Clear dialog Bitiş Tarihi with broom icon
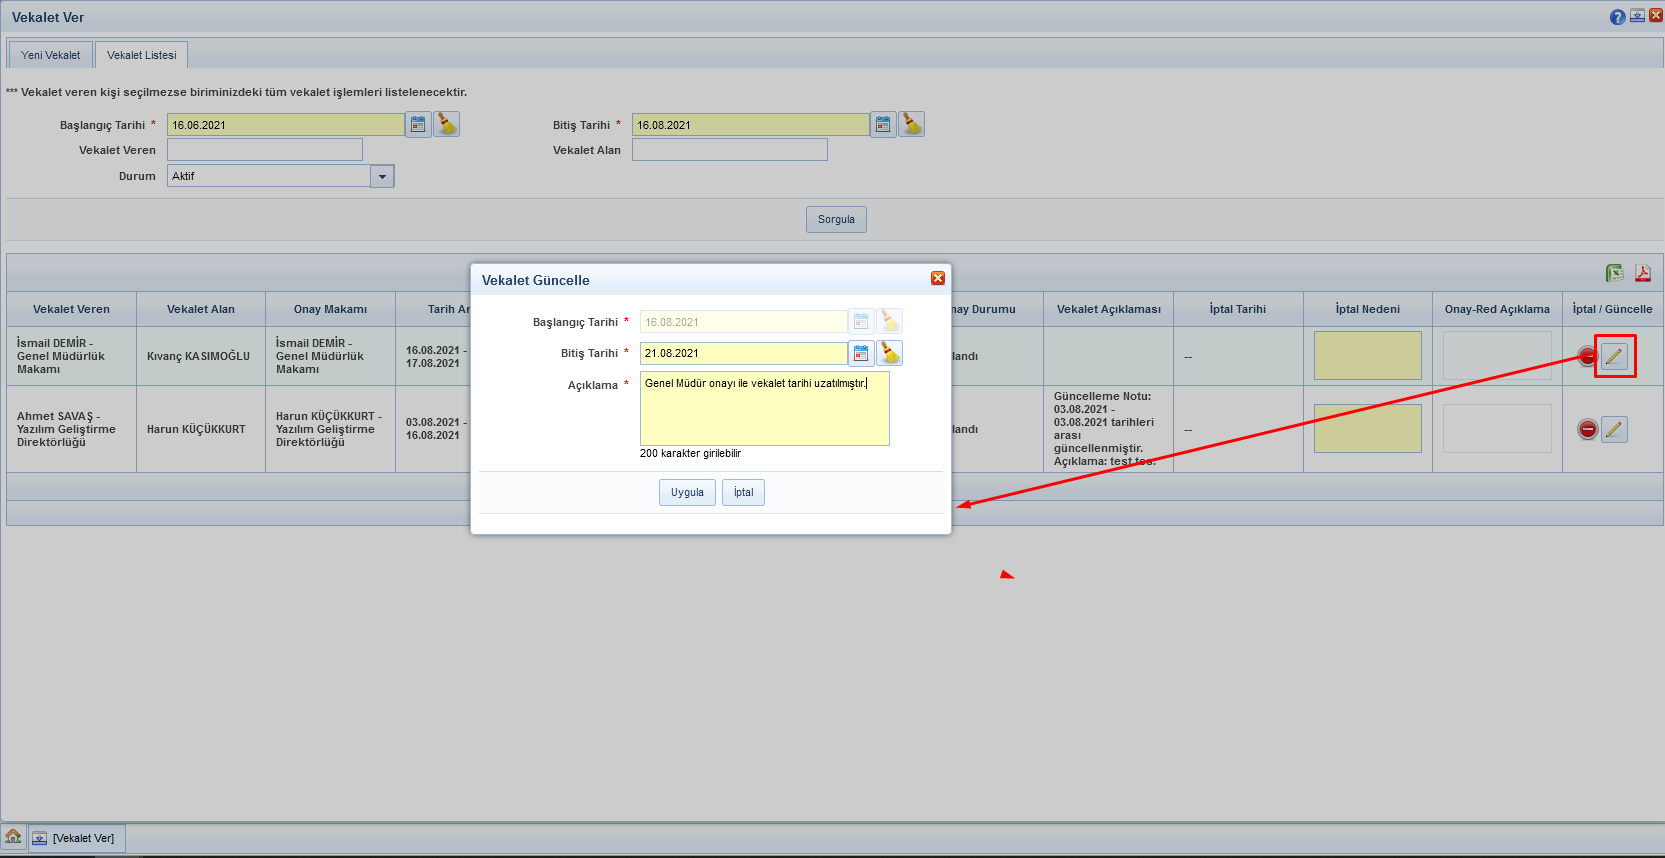Image resolution: width=1665 pixels, height=858 pixels. click(x=890, y=353)
